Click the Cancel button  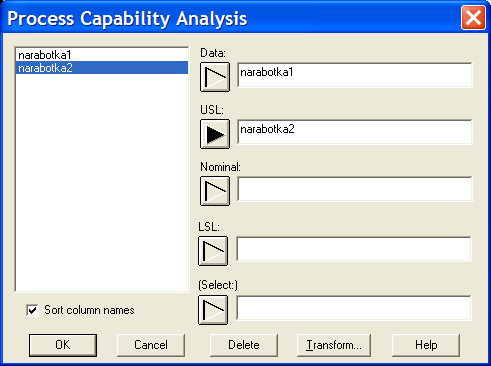(151, 345)
